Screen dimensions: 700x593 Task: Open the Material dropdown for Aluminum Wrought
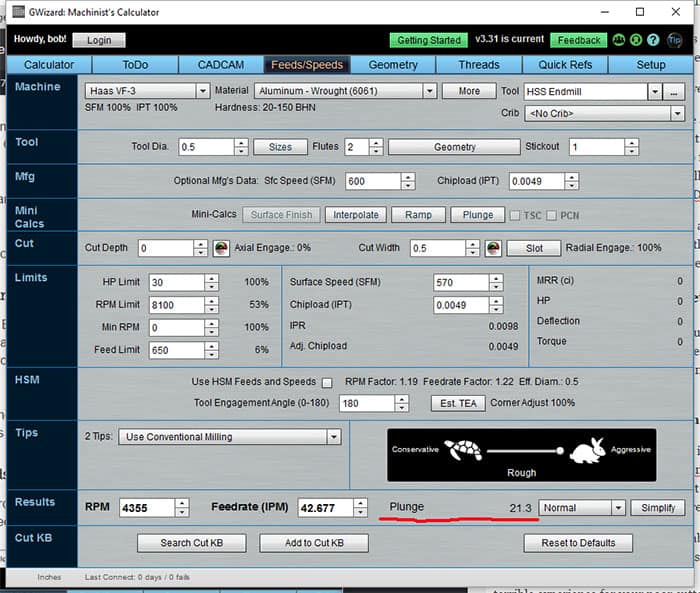tap(429, 91)
